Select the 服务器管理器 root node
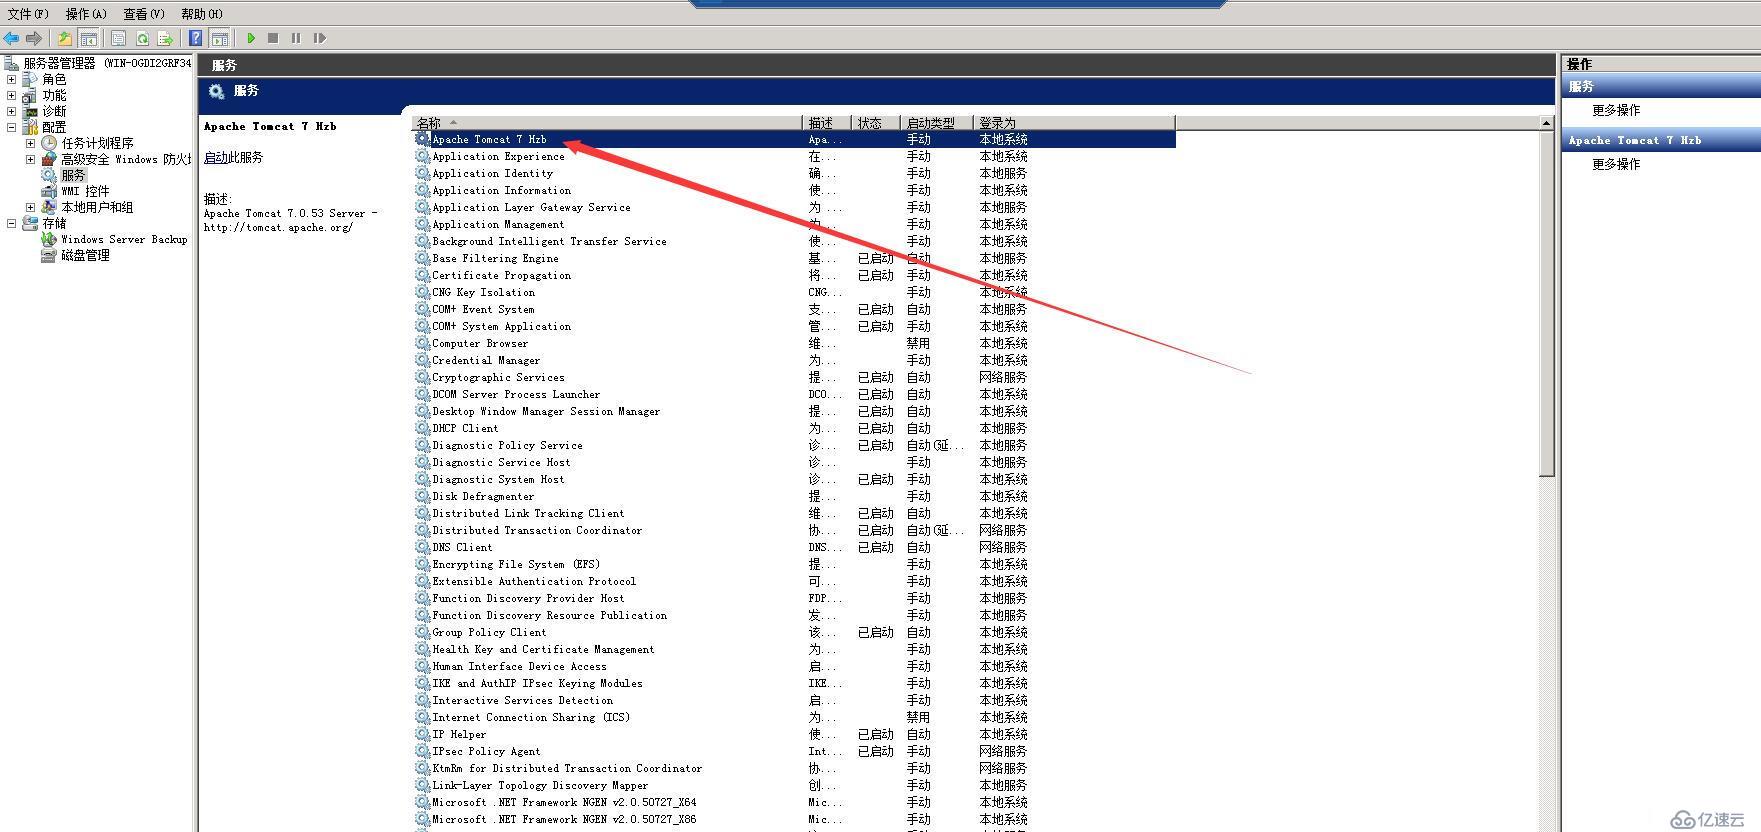The image size is (1761, 832). [98, 63]
